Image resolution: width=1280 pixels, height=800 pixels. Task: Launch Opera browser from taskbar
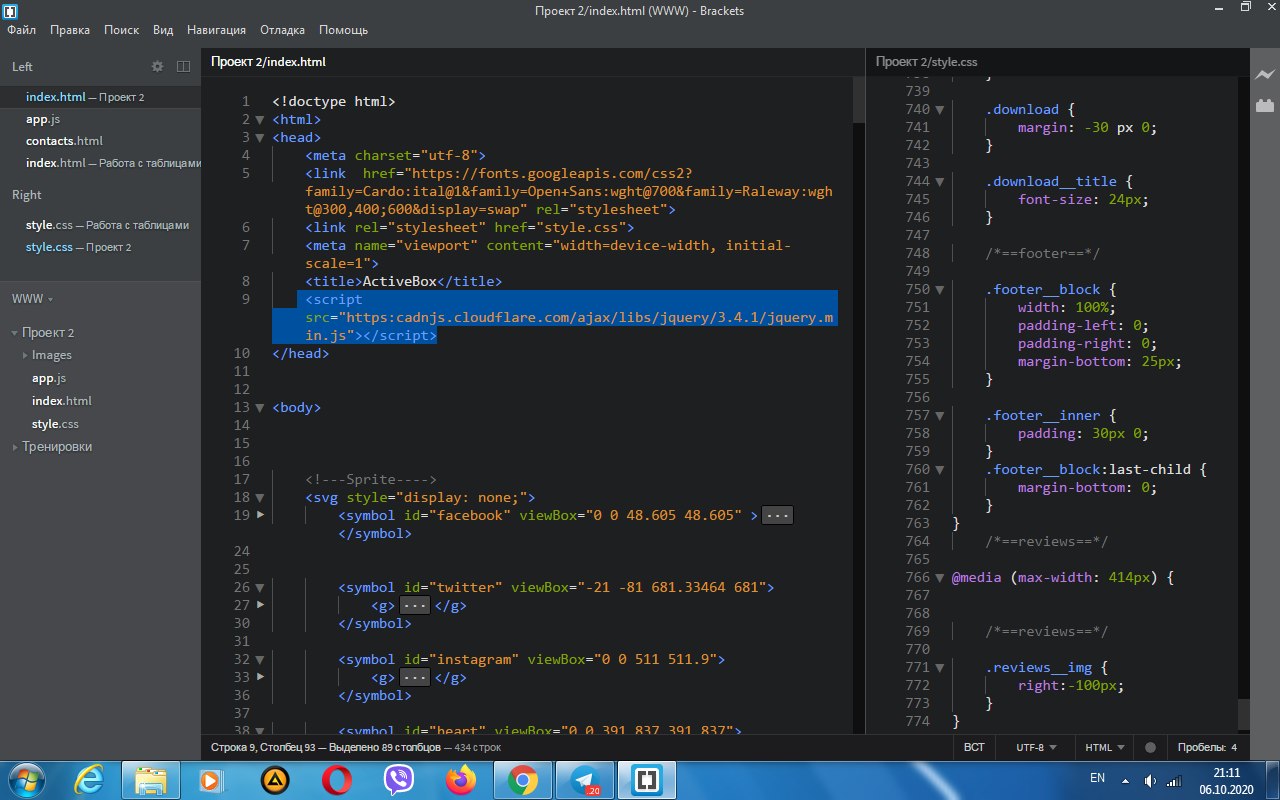337,779
